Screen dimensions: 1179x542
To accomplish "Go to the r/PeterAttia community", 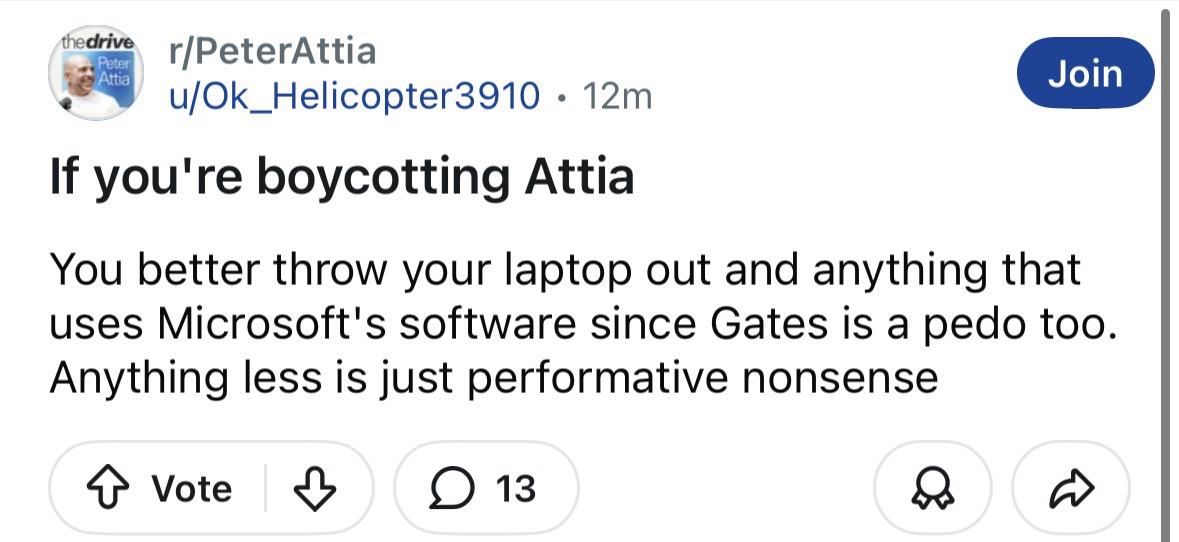I will pyautogui.click(x=273, y=50).
